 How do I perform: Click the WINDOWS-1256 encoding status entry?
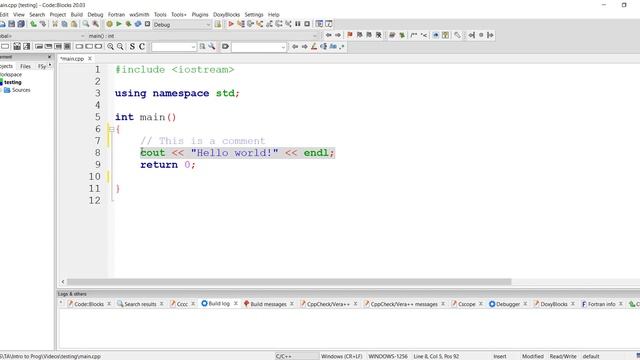pos(388,356)
